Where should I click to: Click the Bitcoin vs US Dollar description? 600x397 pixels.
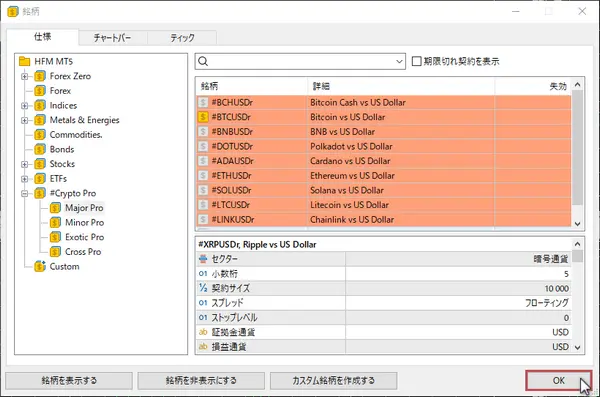[347, 117]
